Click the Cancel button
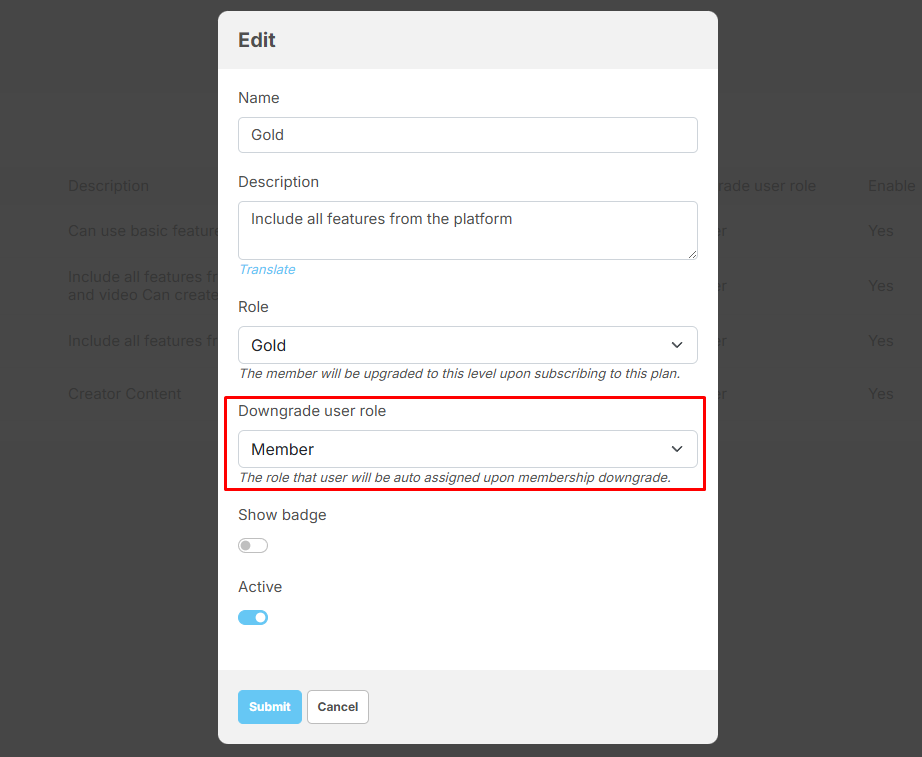This screenshot has height=757, width=922. 338,707
